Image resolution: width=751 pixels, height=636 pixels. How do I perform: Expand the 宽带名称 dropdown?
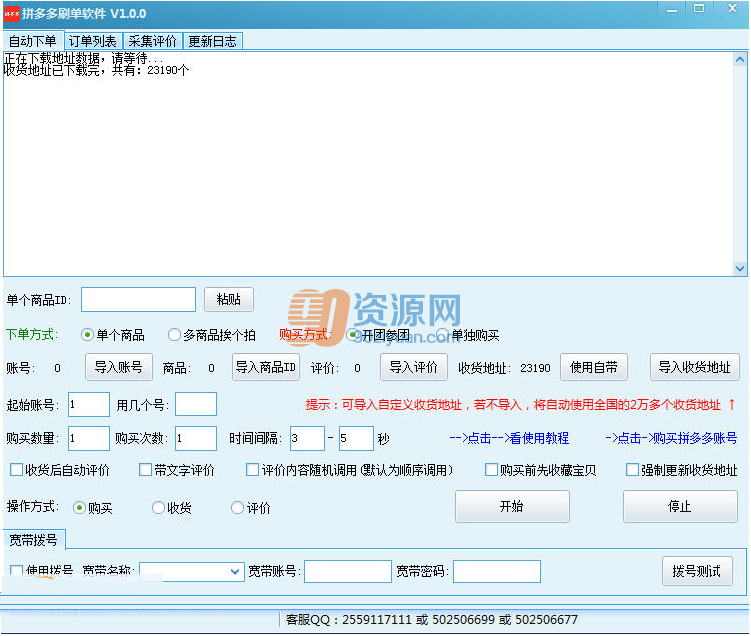pos(234,571)
